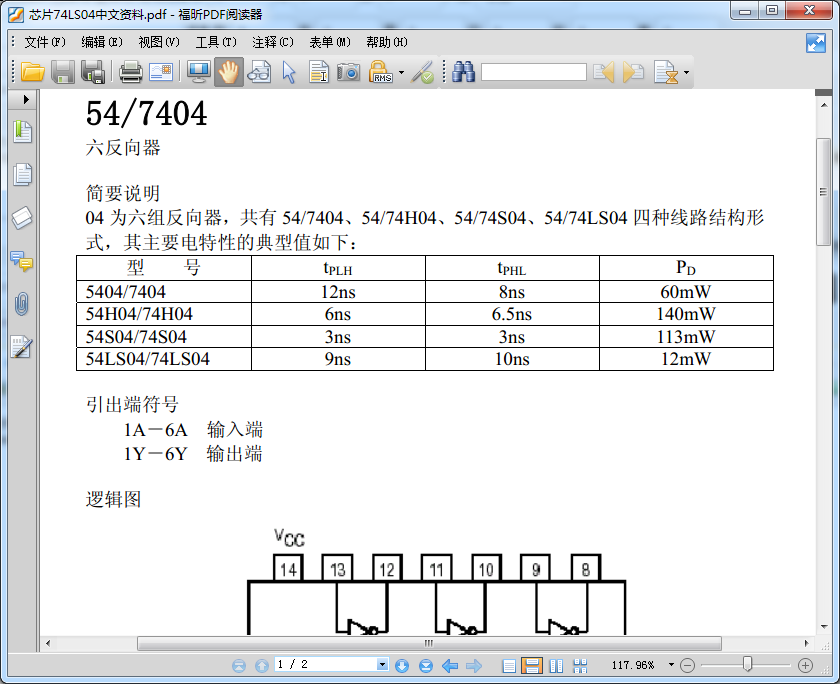
Task: Open the full screen monitor icon
Action: (x=198, y=72)
